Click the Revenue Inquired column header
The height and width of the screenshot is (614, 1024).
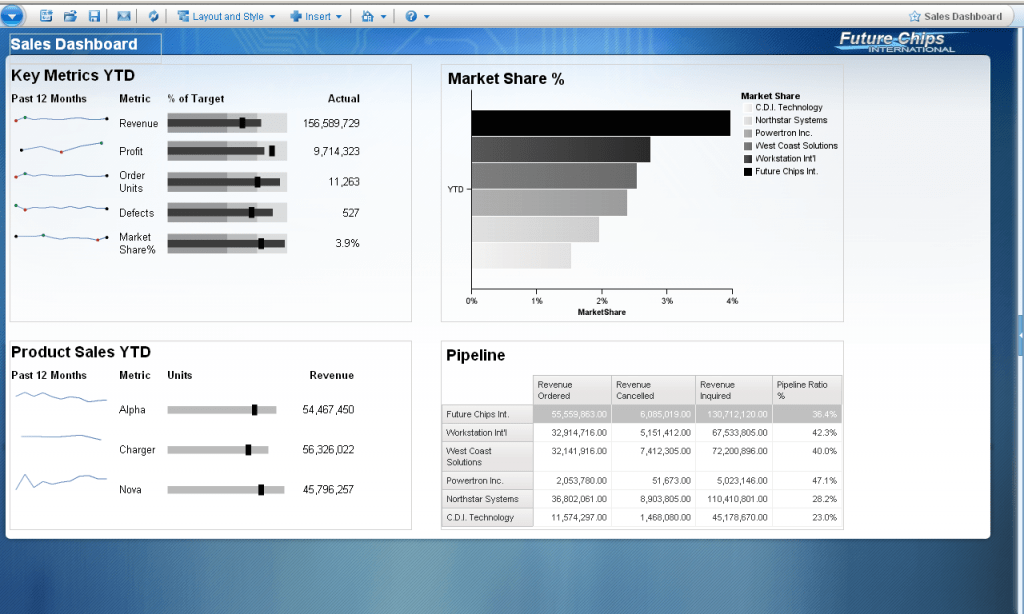click(733, 390)
